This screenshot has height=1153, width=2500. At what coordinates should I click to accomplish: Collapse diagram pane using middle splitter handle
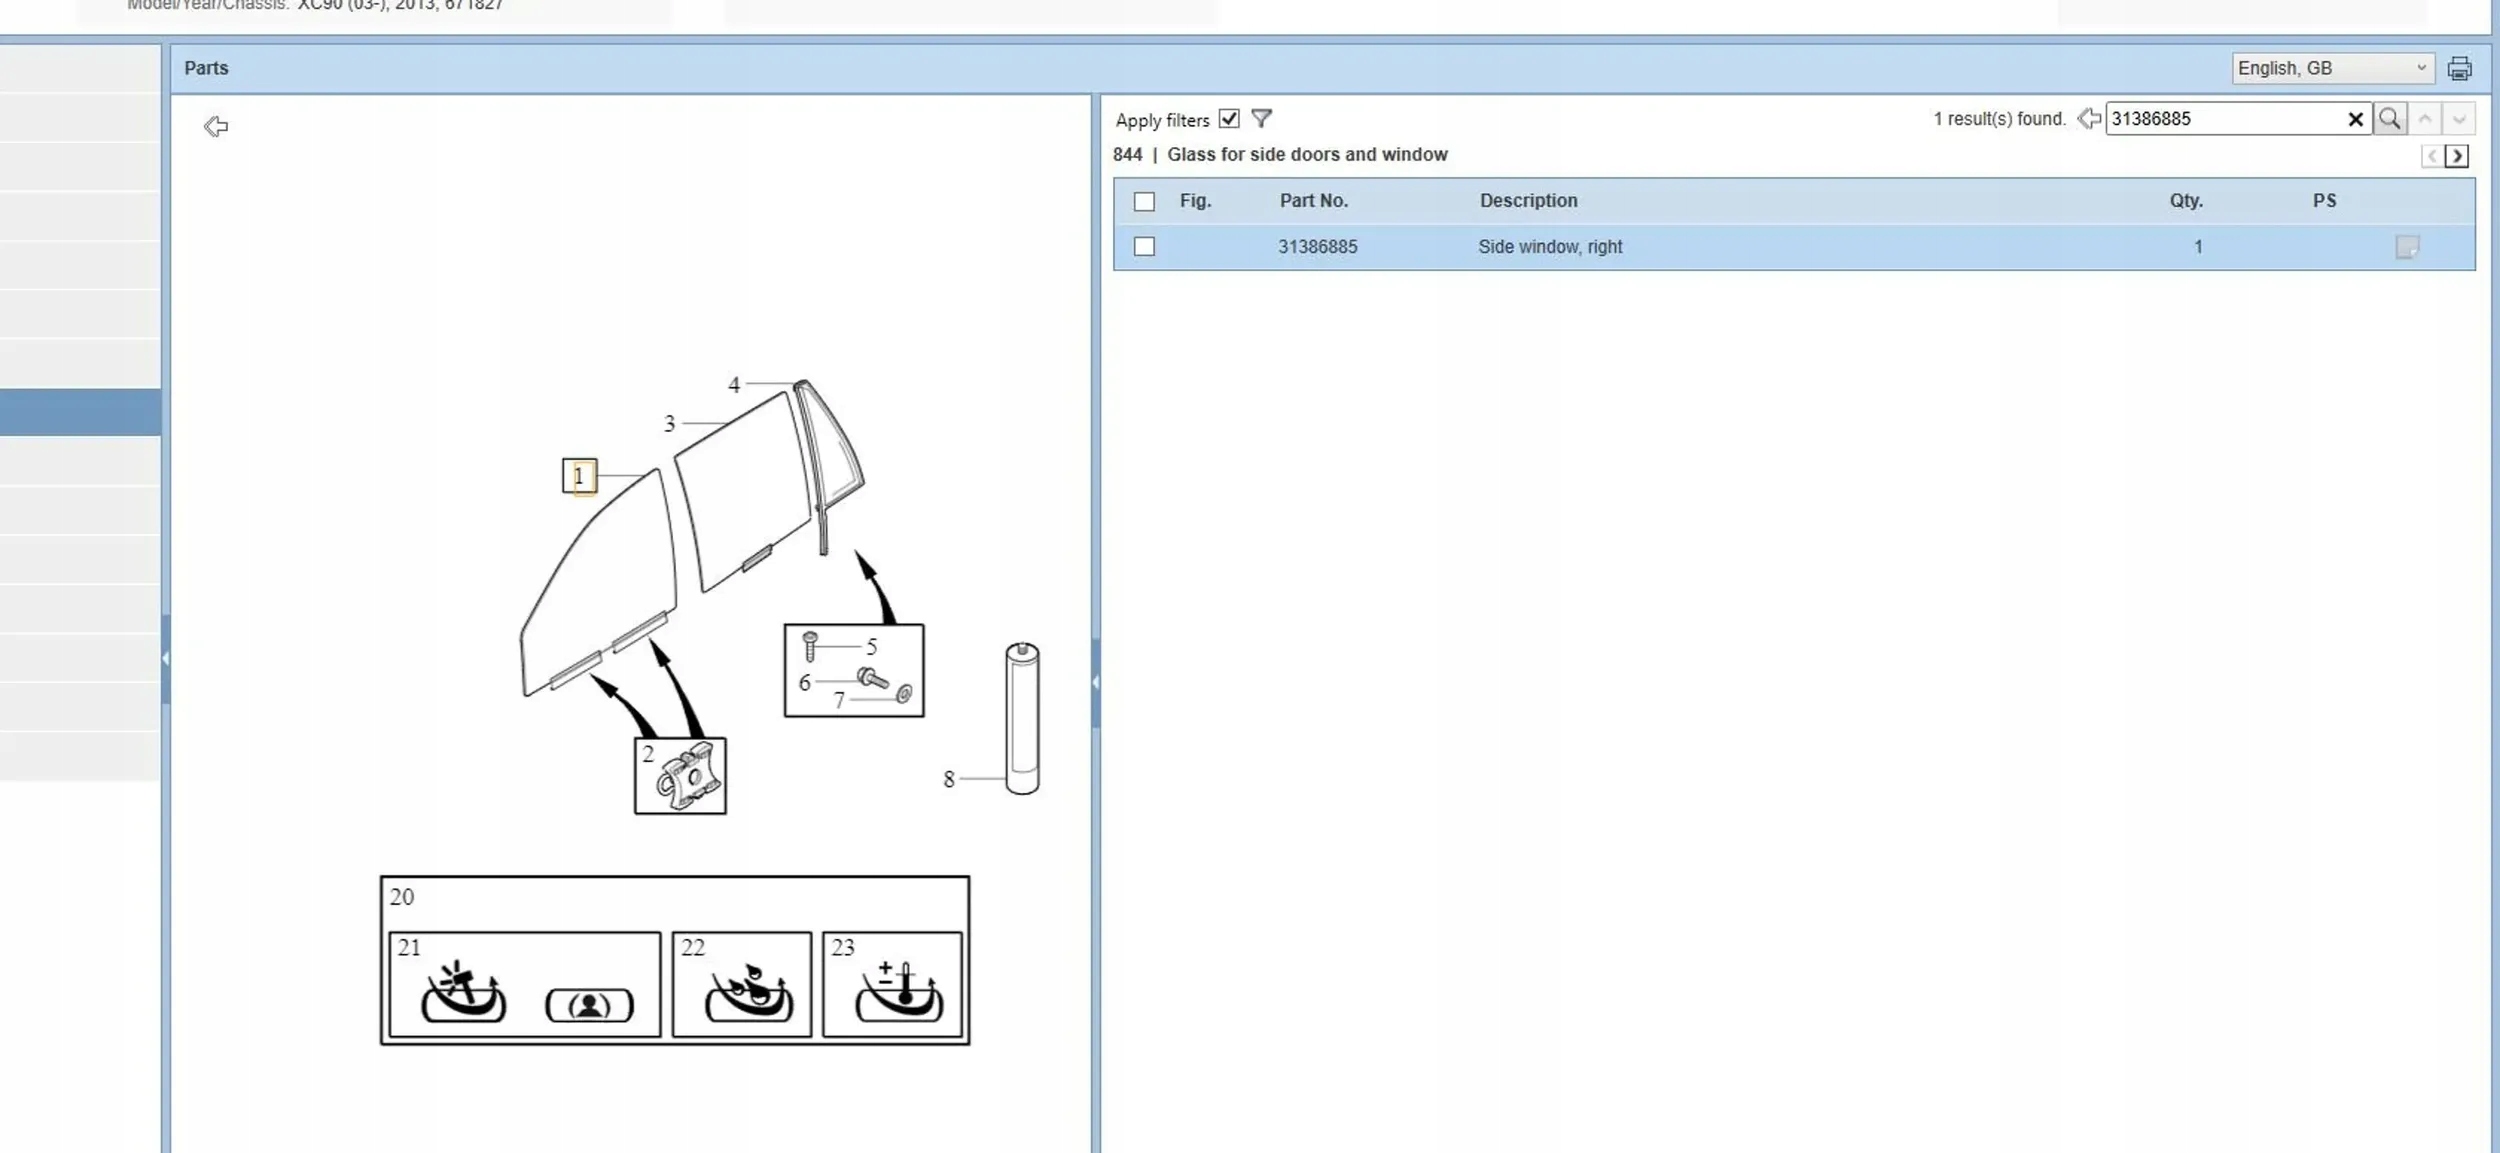pyautogui.click(x=1095, y=682)
